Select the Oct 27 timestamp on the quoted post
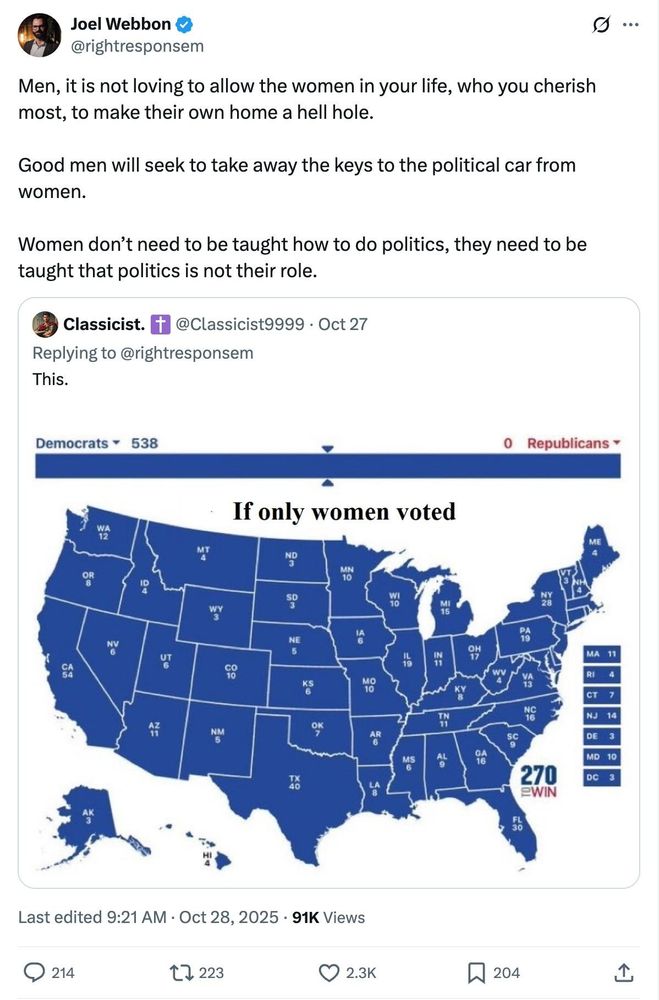The width and height of the screenshot is (659, 1000). click(344, 323)
